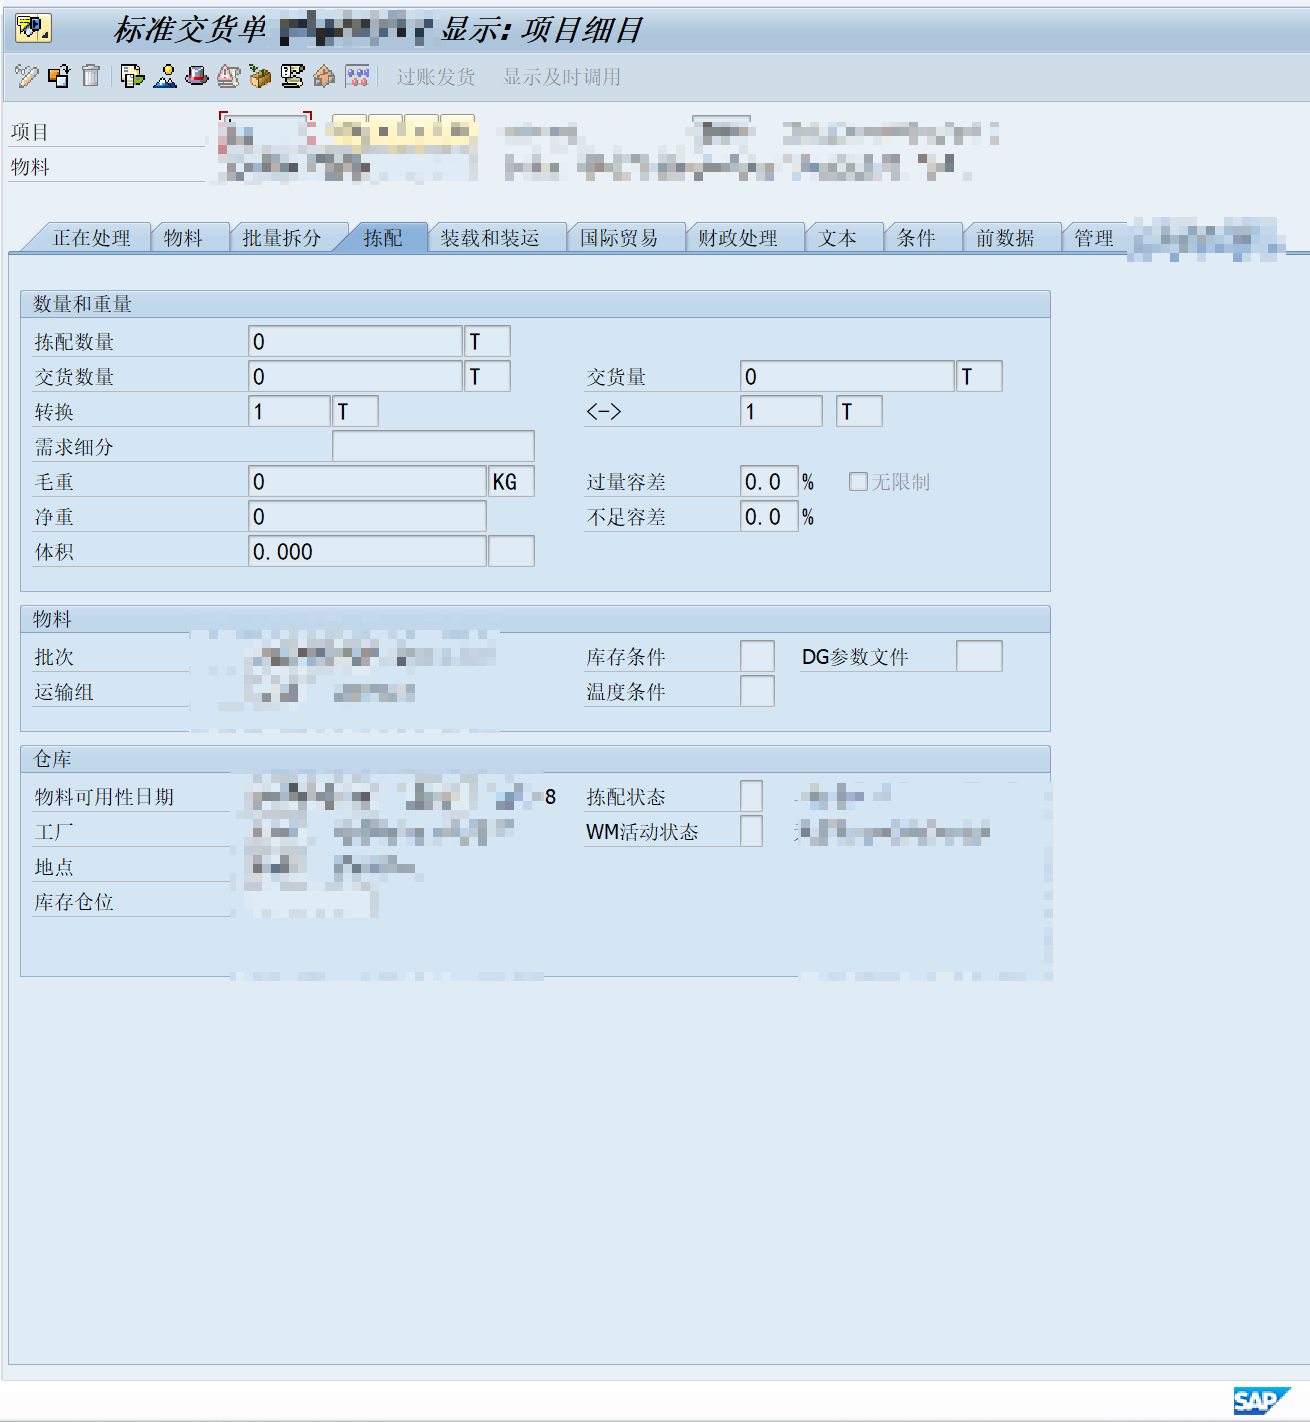The width and height of the screenshot is (1310, 1422).
Task: Click the 数量和重量 group header
Action: tap(535, 304)
